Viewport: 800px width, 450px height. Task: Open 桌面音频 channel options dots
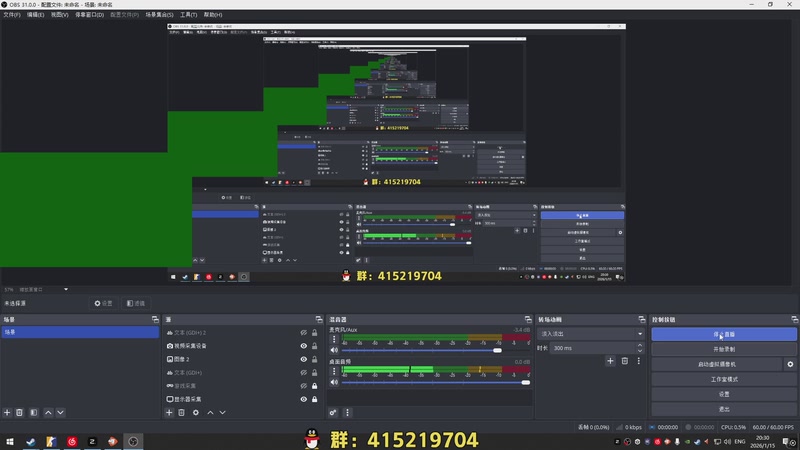tap(334, 370)
